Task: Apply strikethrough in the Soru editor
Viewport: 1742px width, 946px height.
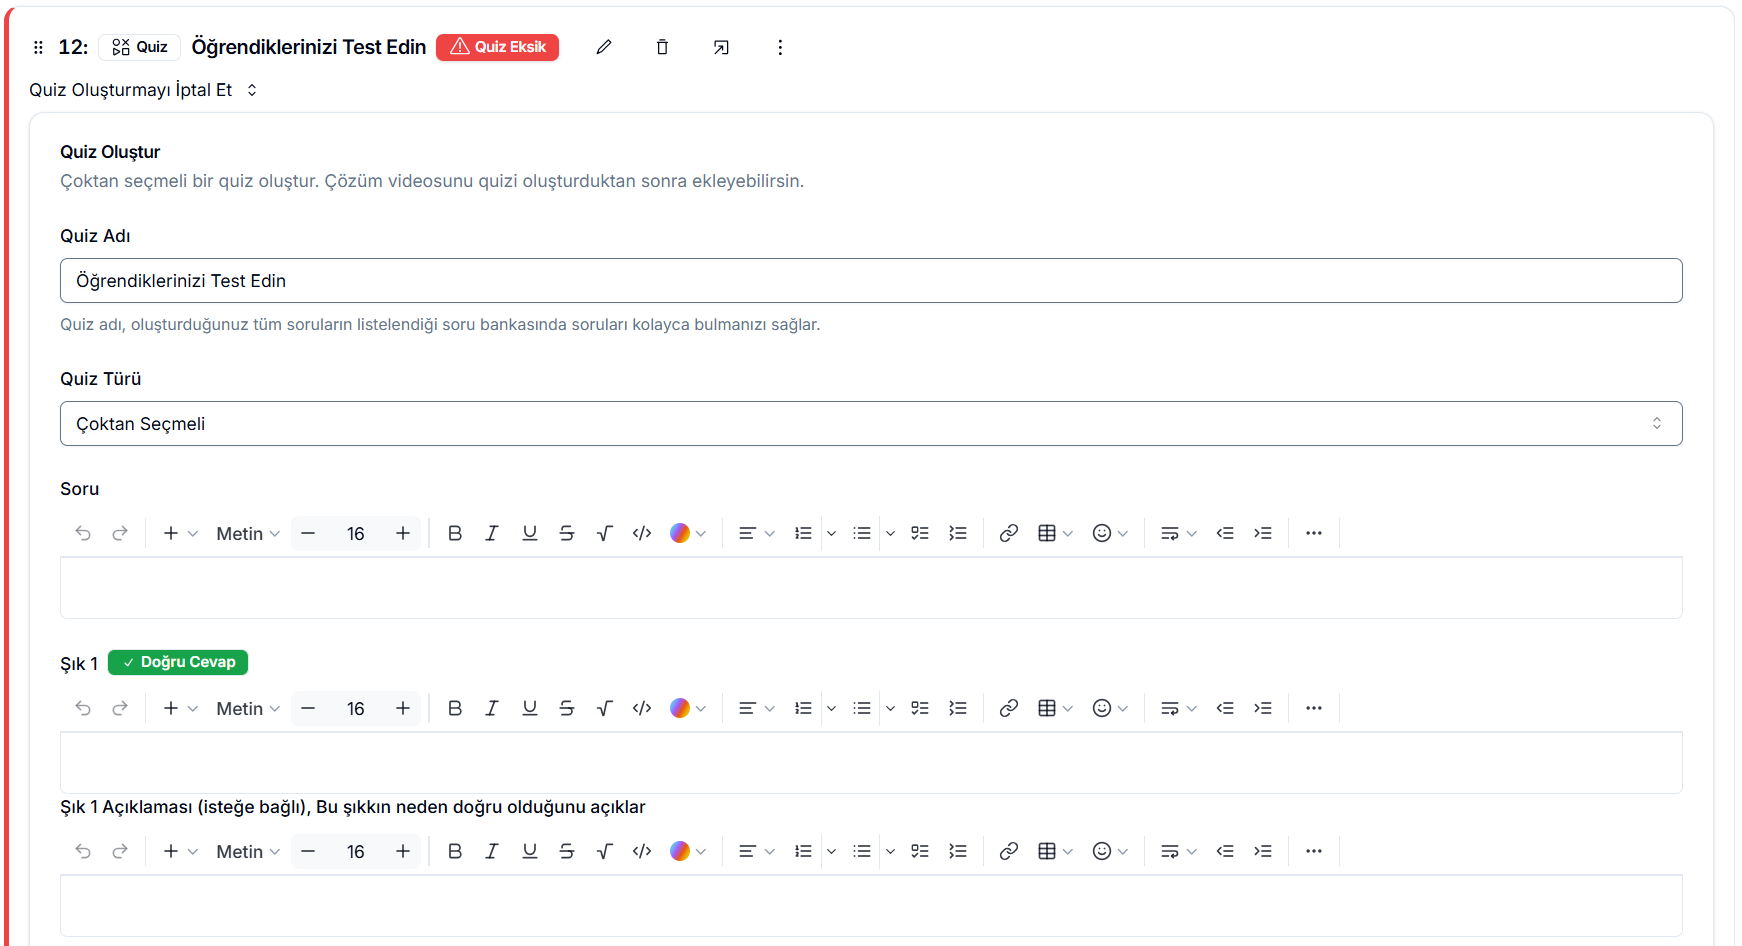Action: [567, 533]
